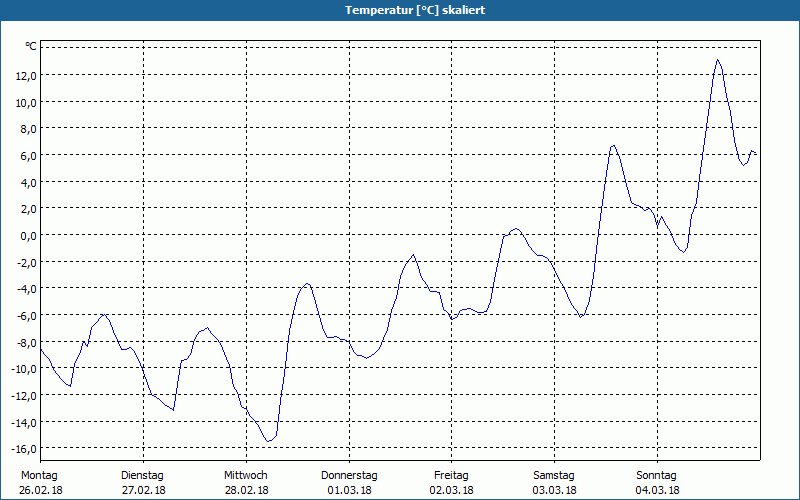The height and width of the screenshot is (500, 800).
Task: Select the 2,0 y-axis value
Action: point(28,209)
